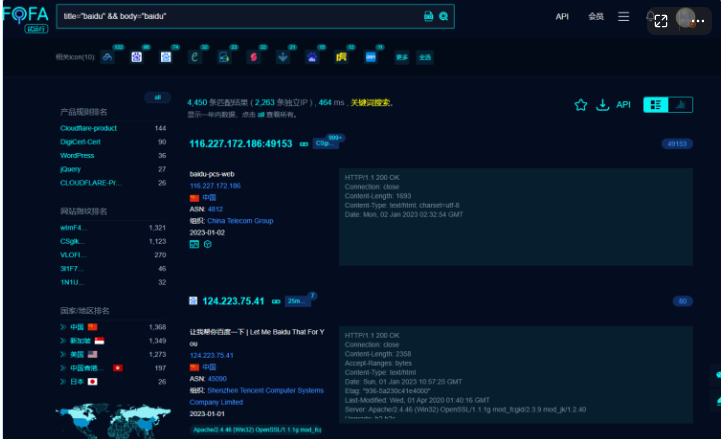Click the document icon inside search box
The width and height of the screenshot is (721, 439).
point(428,17)
